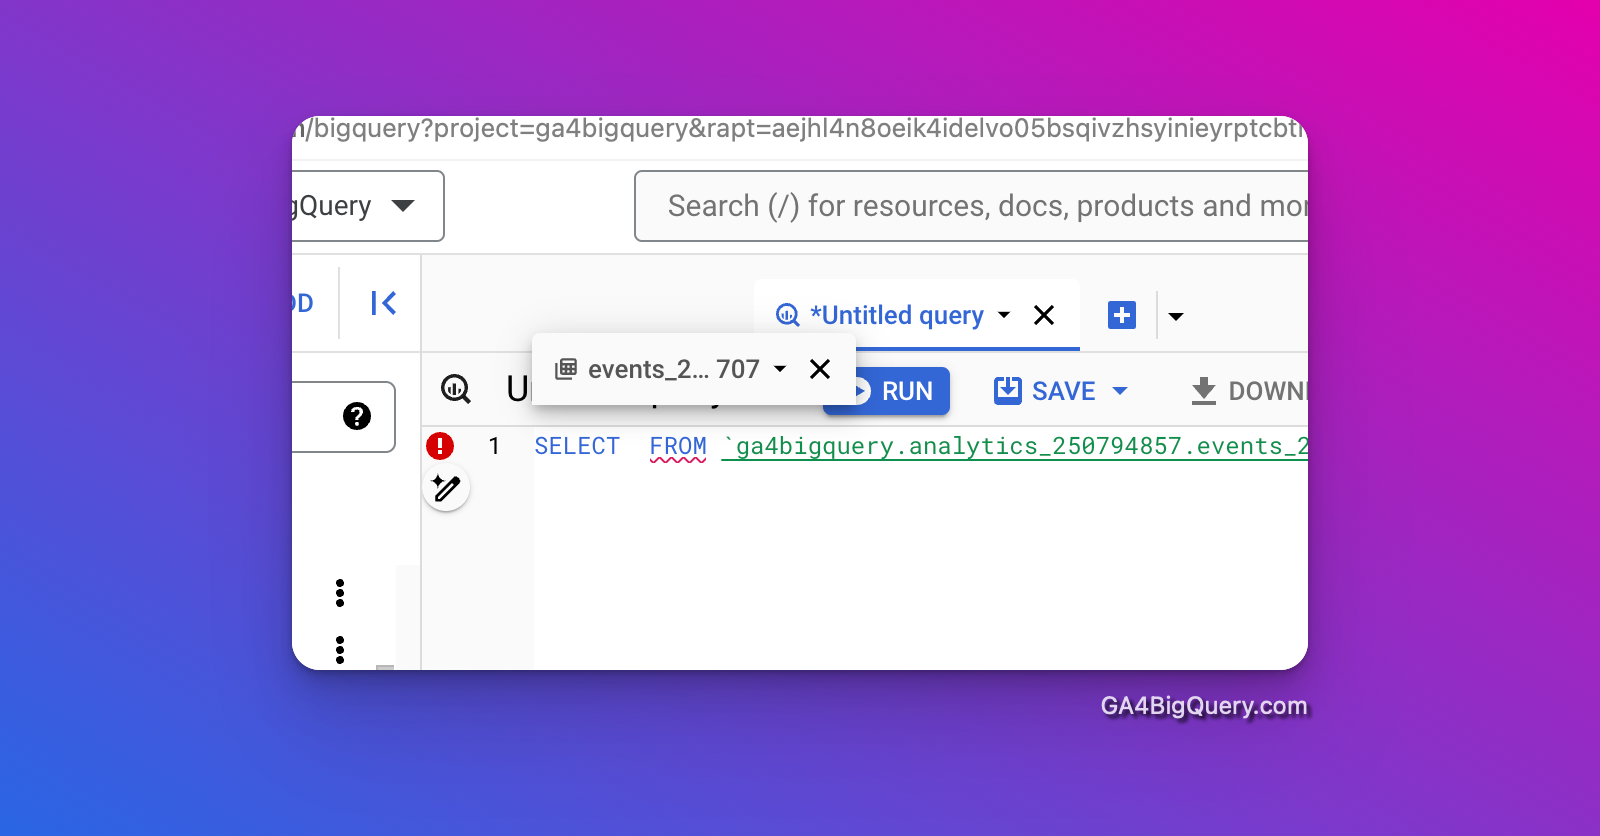Click the FROM keyword in the editor
Viewport: 1600px width, 836px height.
tap(678, 446)
